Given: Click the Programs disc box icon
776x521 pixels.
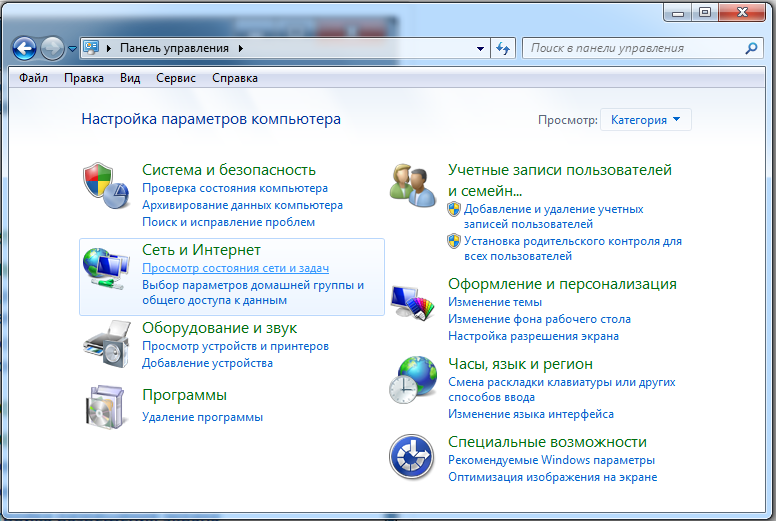Looking at the screenshot, I should click(105, 407).
